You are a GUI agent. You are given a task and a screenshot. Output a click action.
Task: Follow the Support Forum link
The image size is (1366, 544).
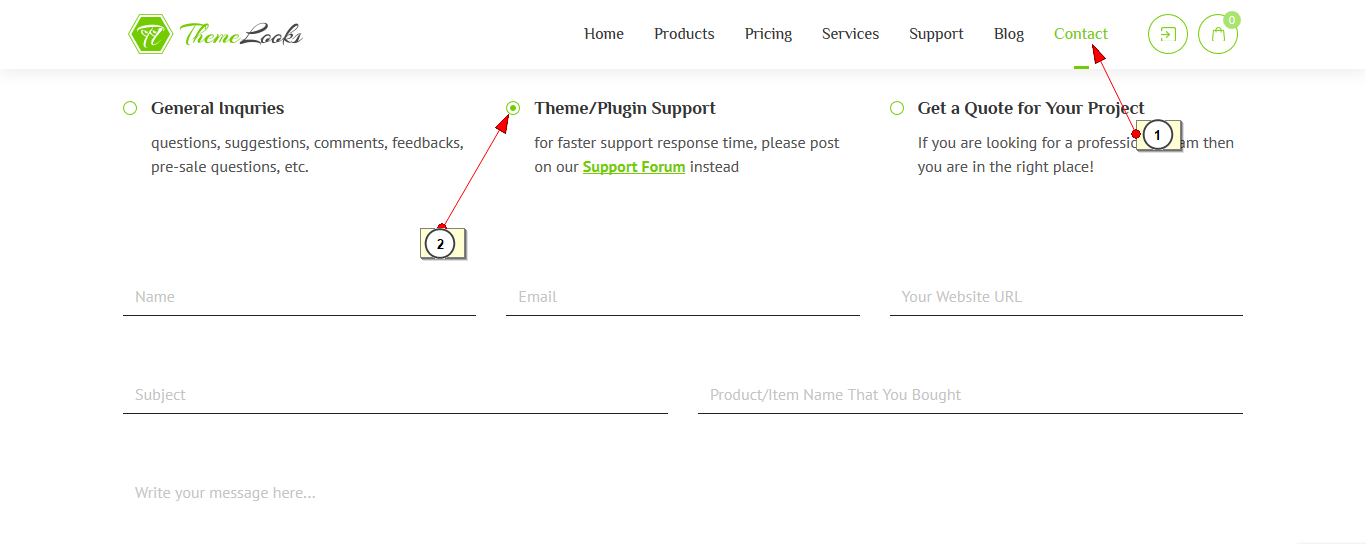click(634, 167)
